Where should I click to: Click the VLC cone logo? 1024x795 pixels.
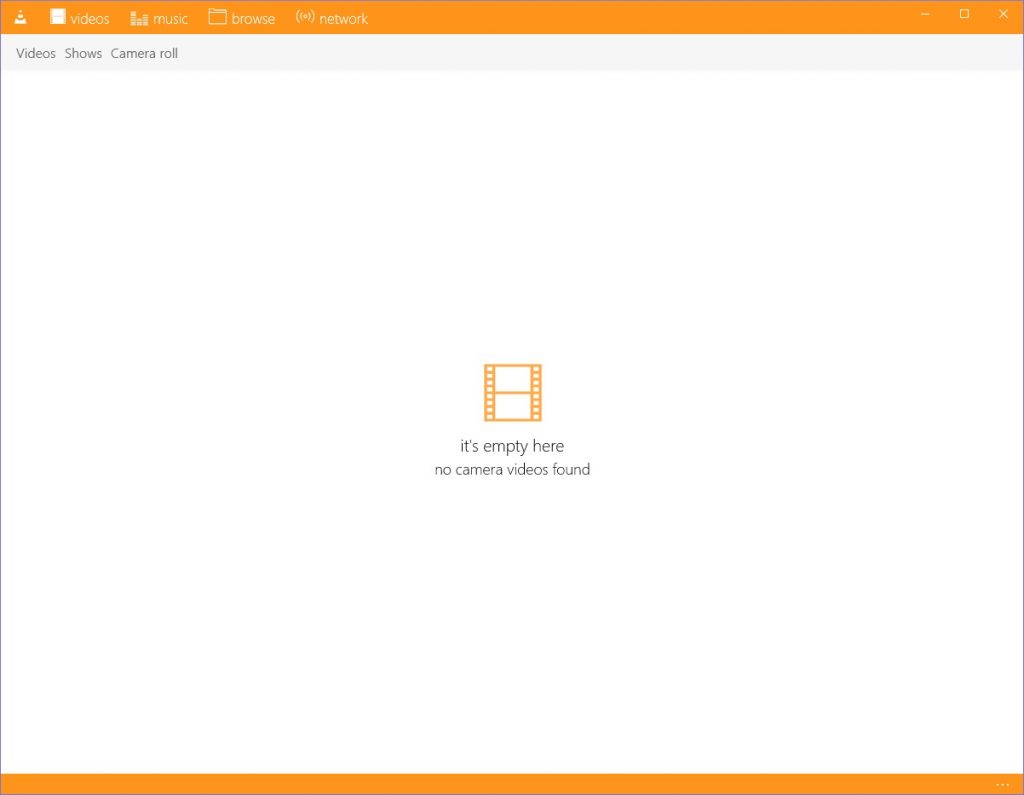coord(20,15)
